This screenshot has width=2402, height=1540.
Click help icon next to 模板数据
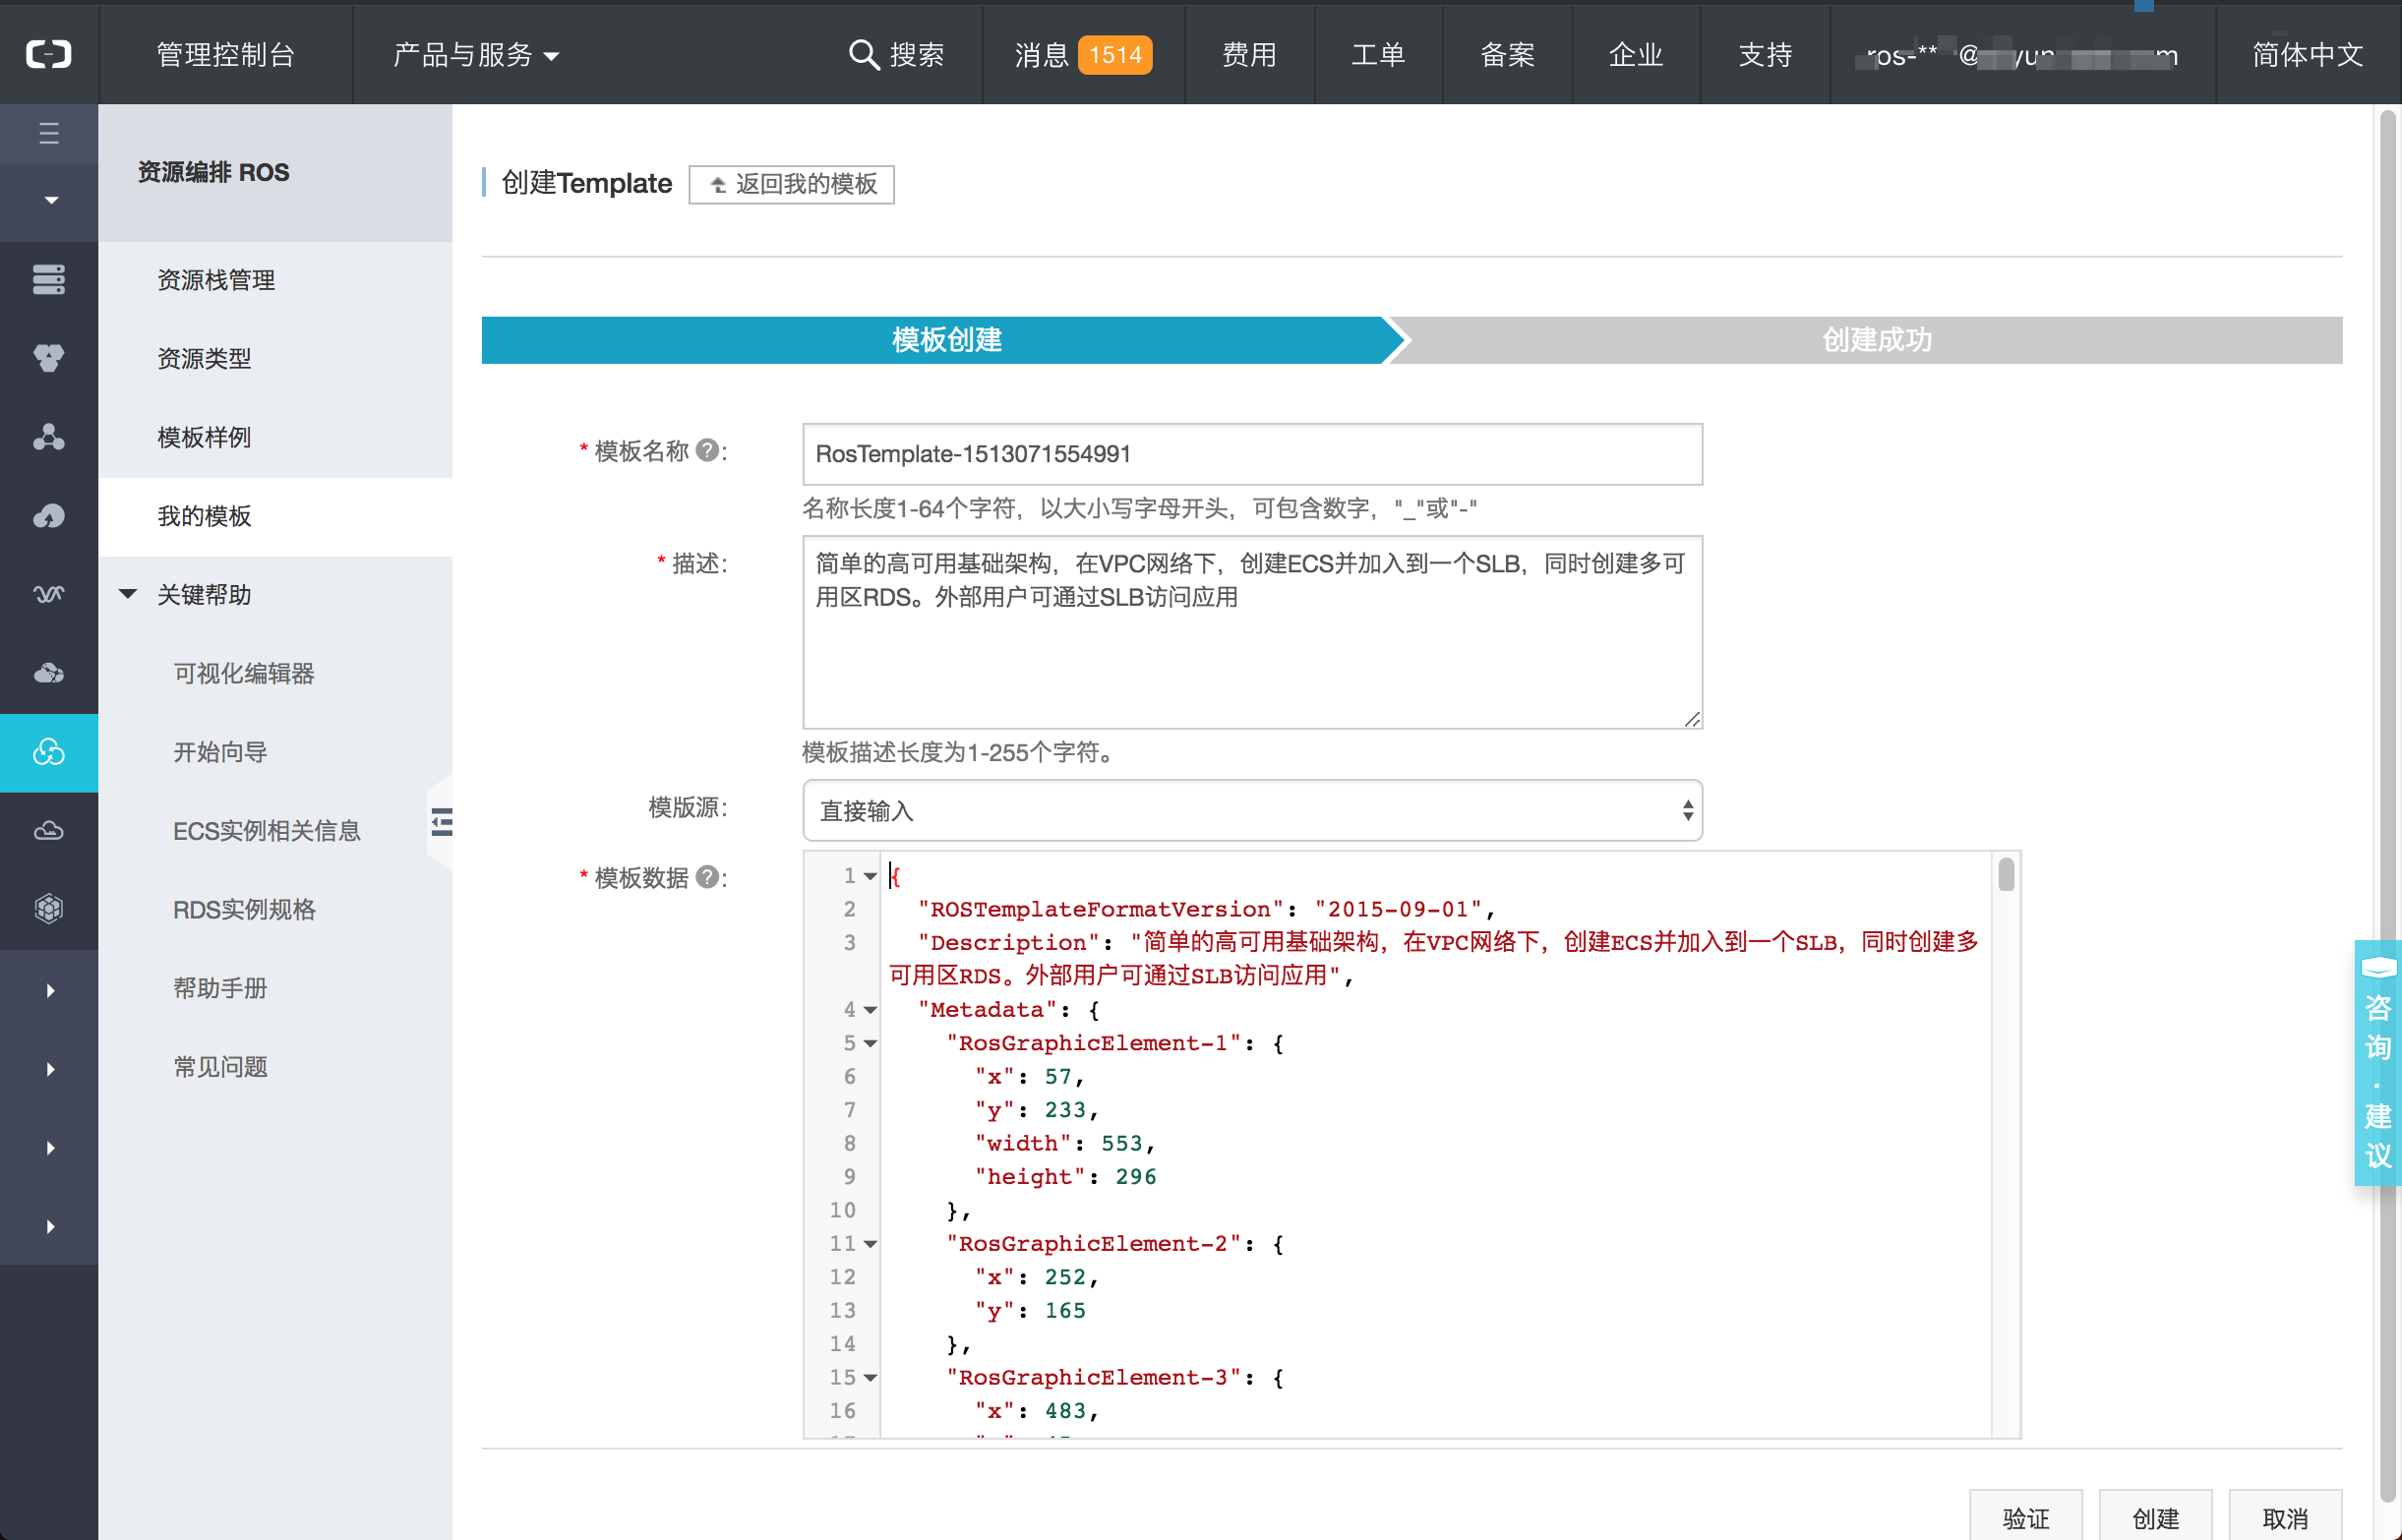707,877
